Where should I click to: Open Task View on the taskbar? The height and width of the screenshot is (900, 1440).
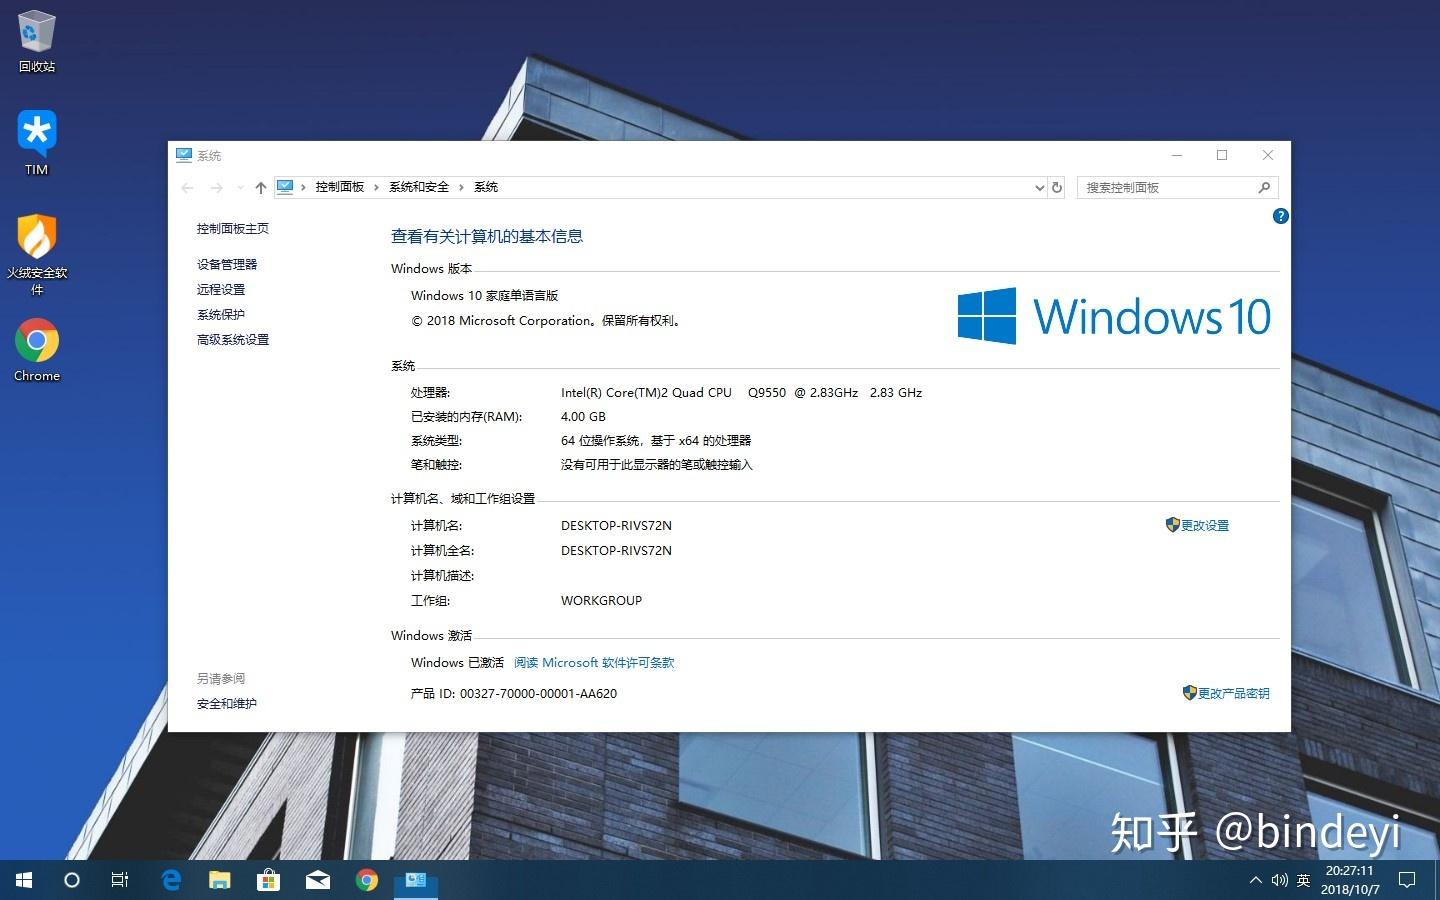pos(120,880)
